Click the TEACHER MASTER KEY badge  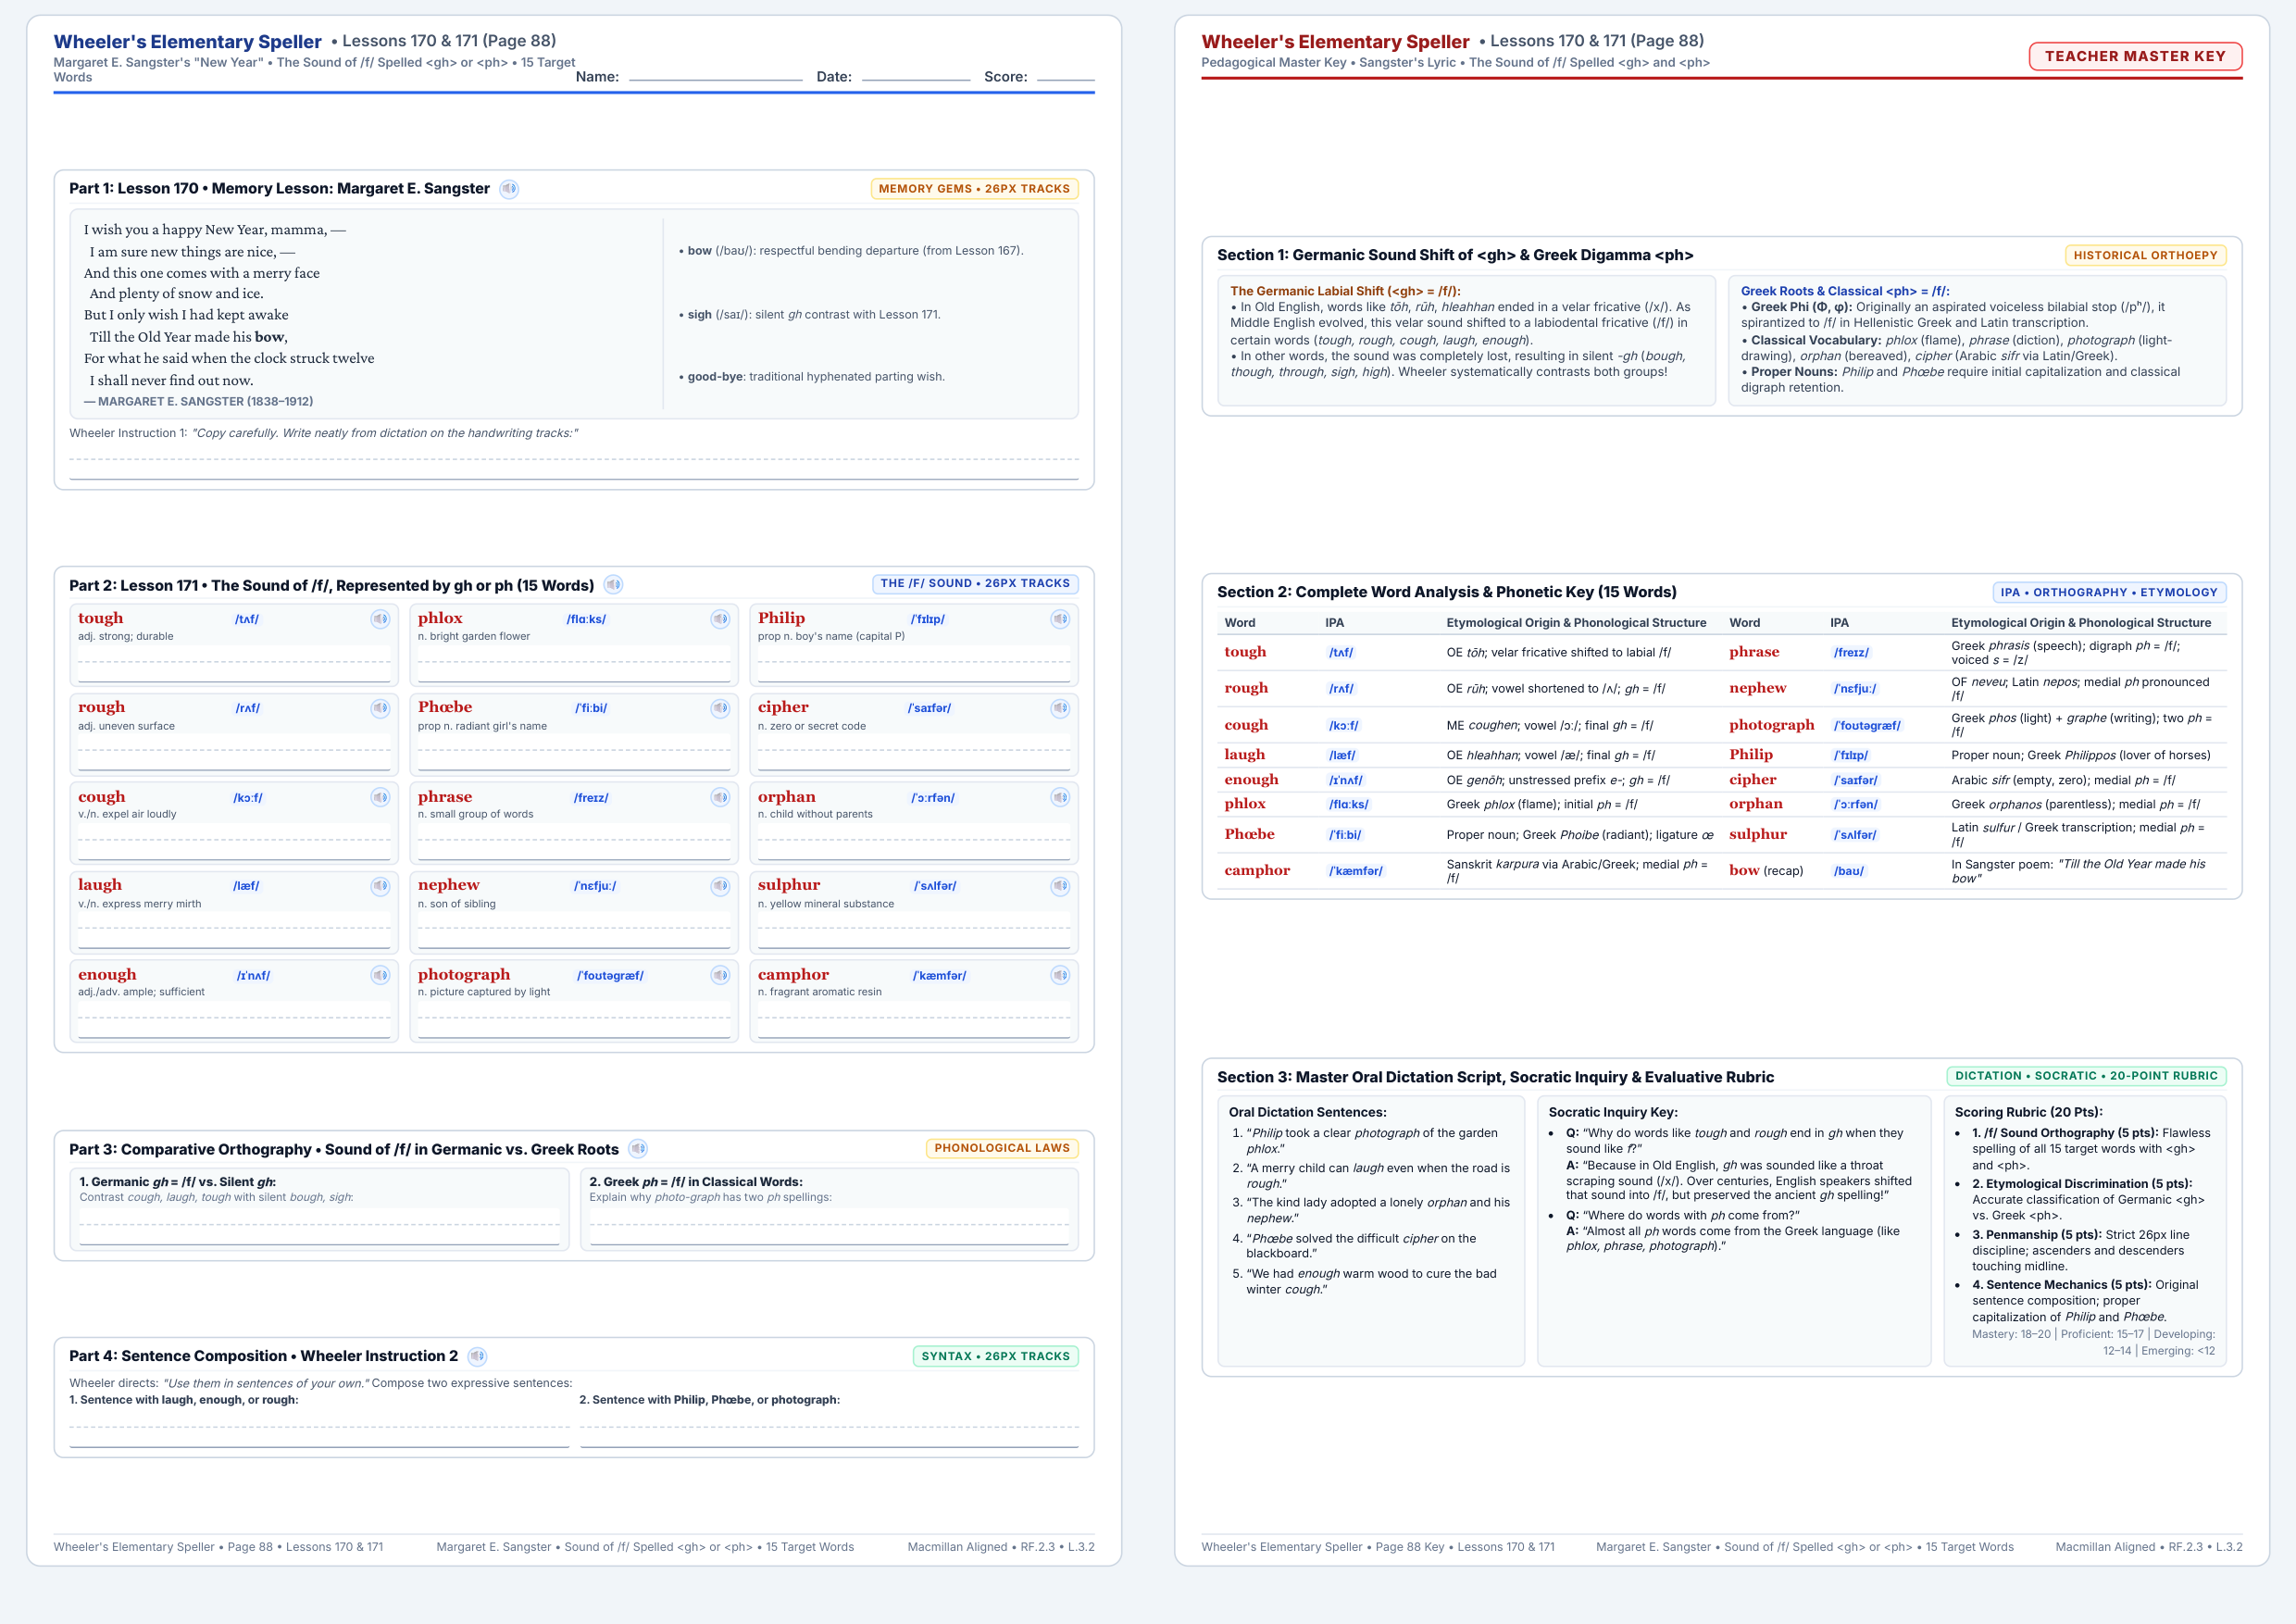click(2135, 57)
